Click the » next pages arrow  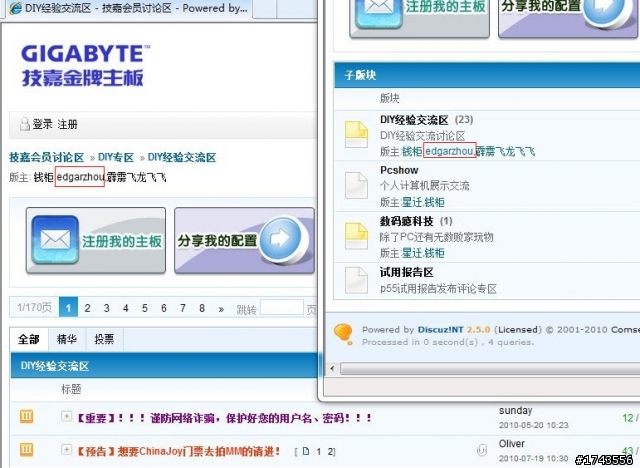221,309
